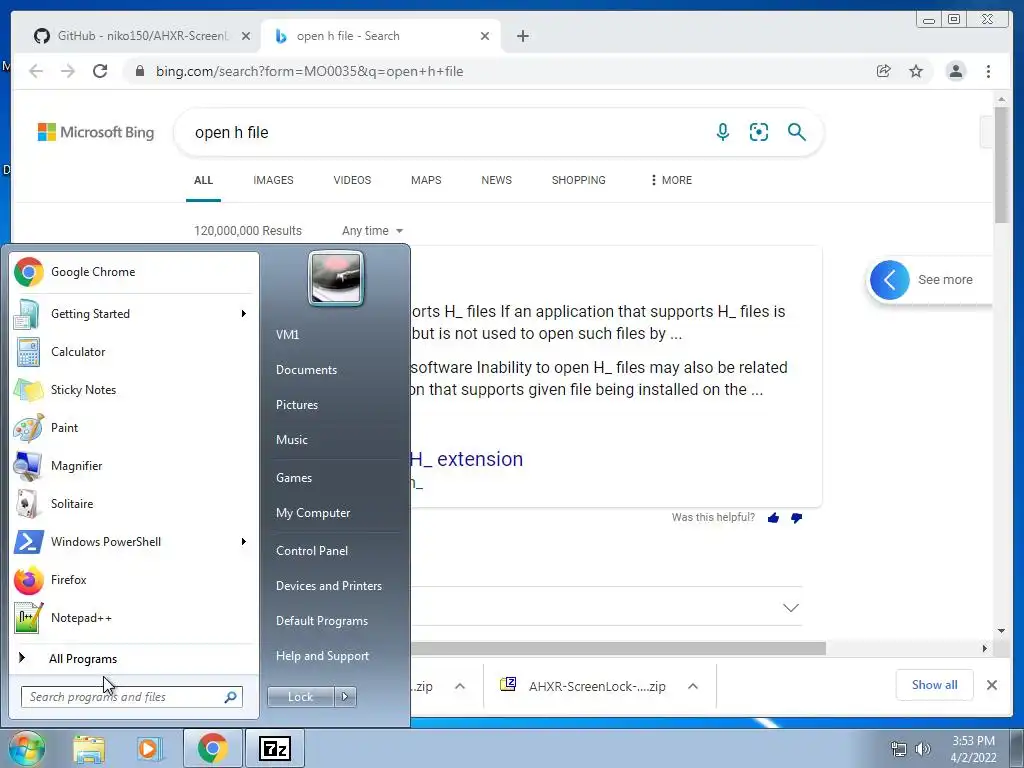Screen dimensions: 1024x768
Task: Click the Chrome address bar URL
Action: point(309,71)
